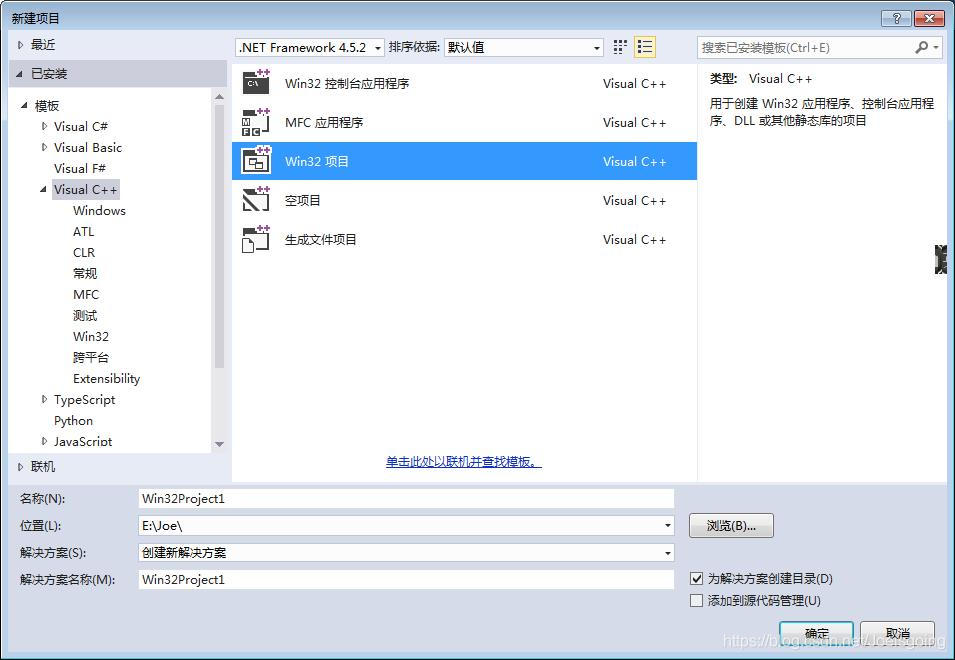The width and height of the screenshot is (955, 660).
Task: Click the tree scrollbar up arrow
Action: tap(219, 96)
